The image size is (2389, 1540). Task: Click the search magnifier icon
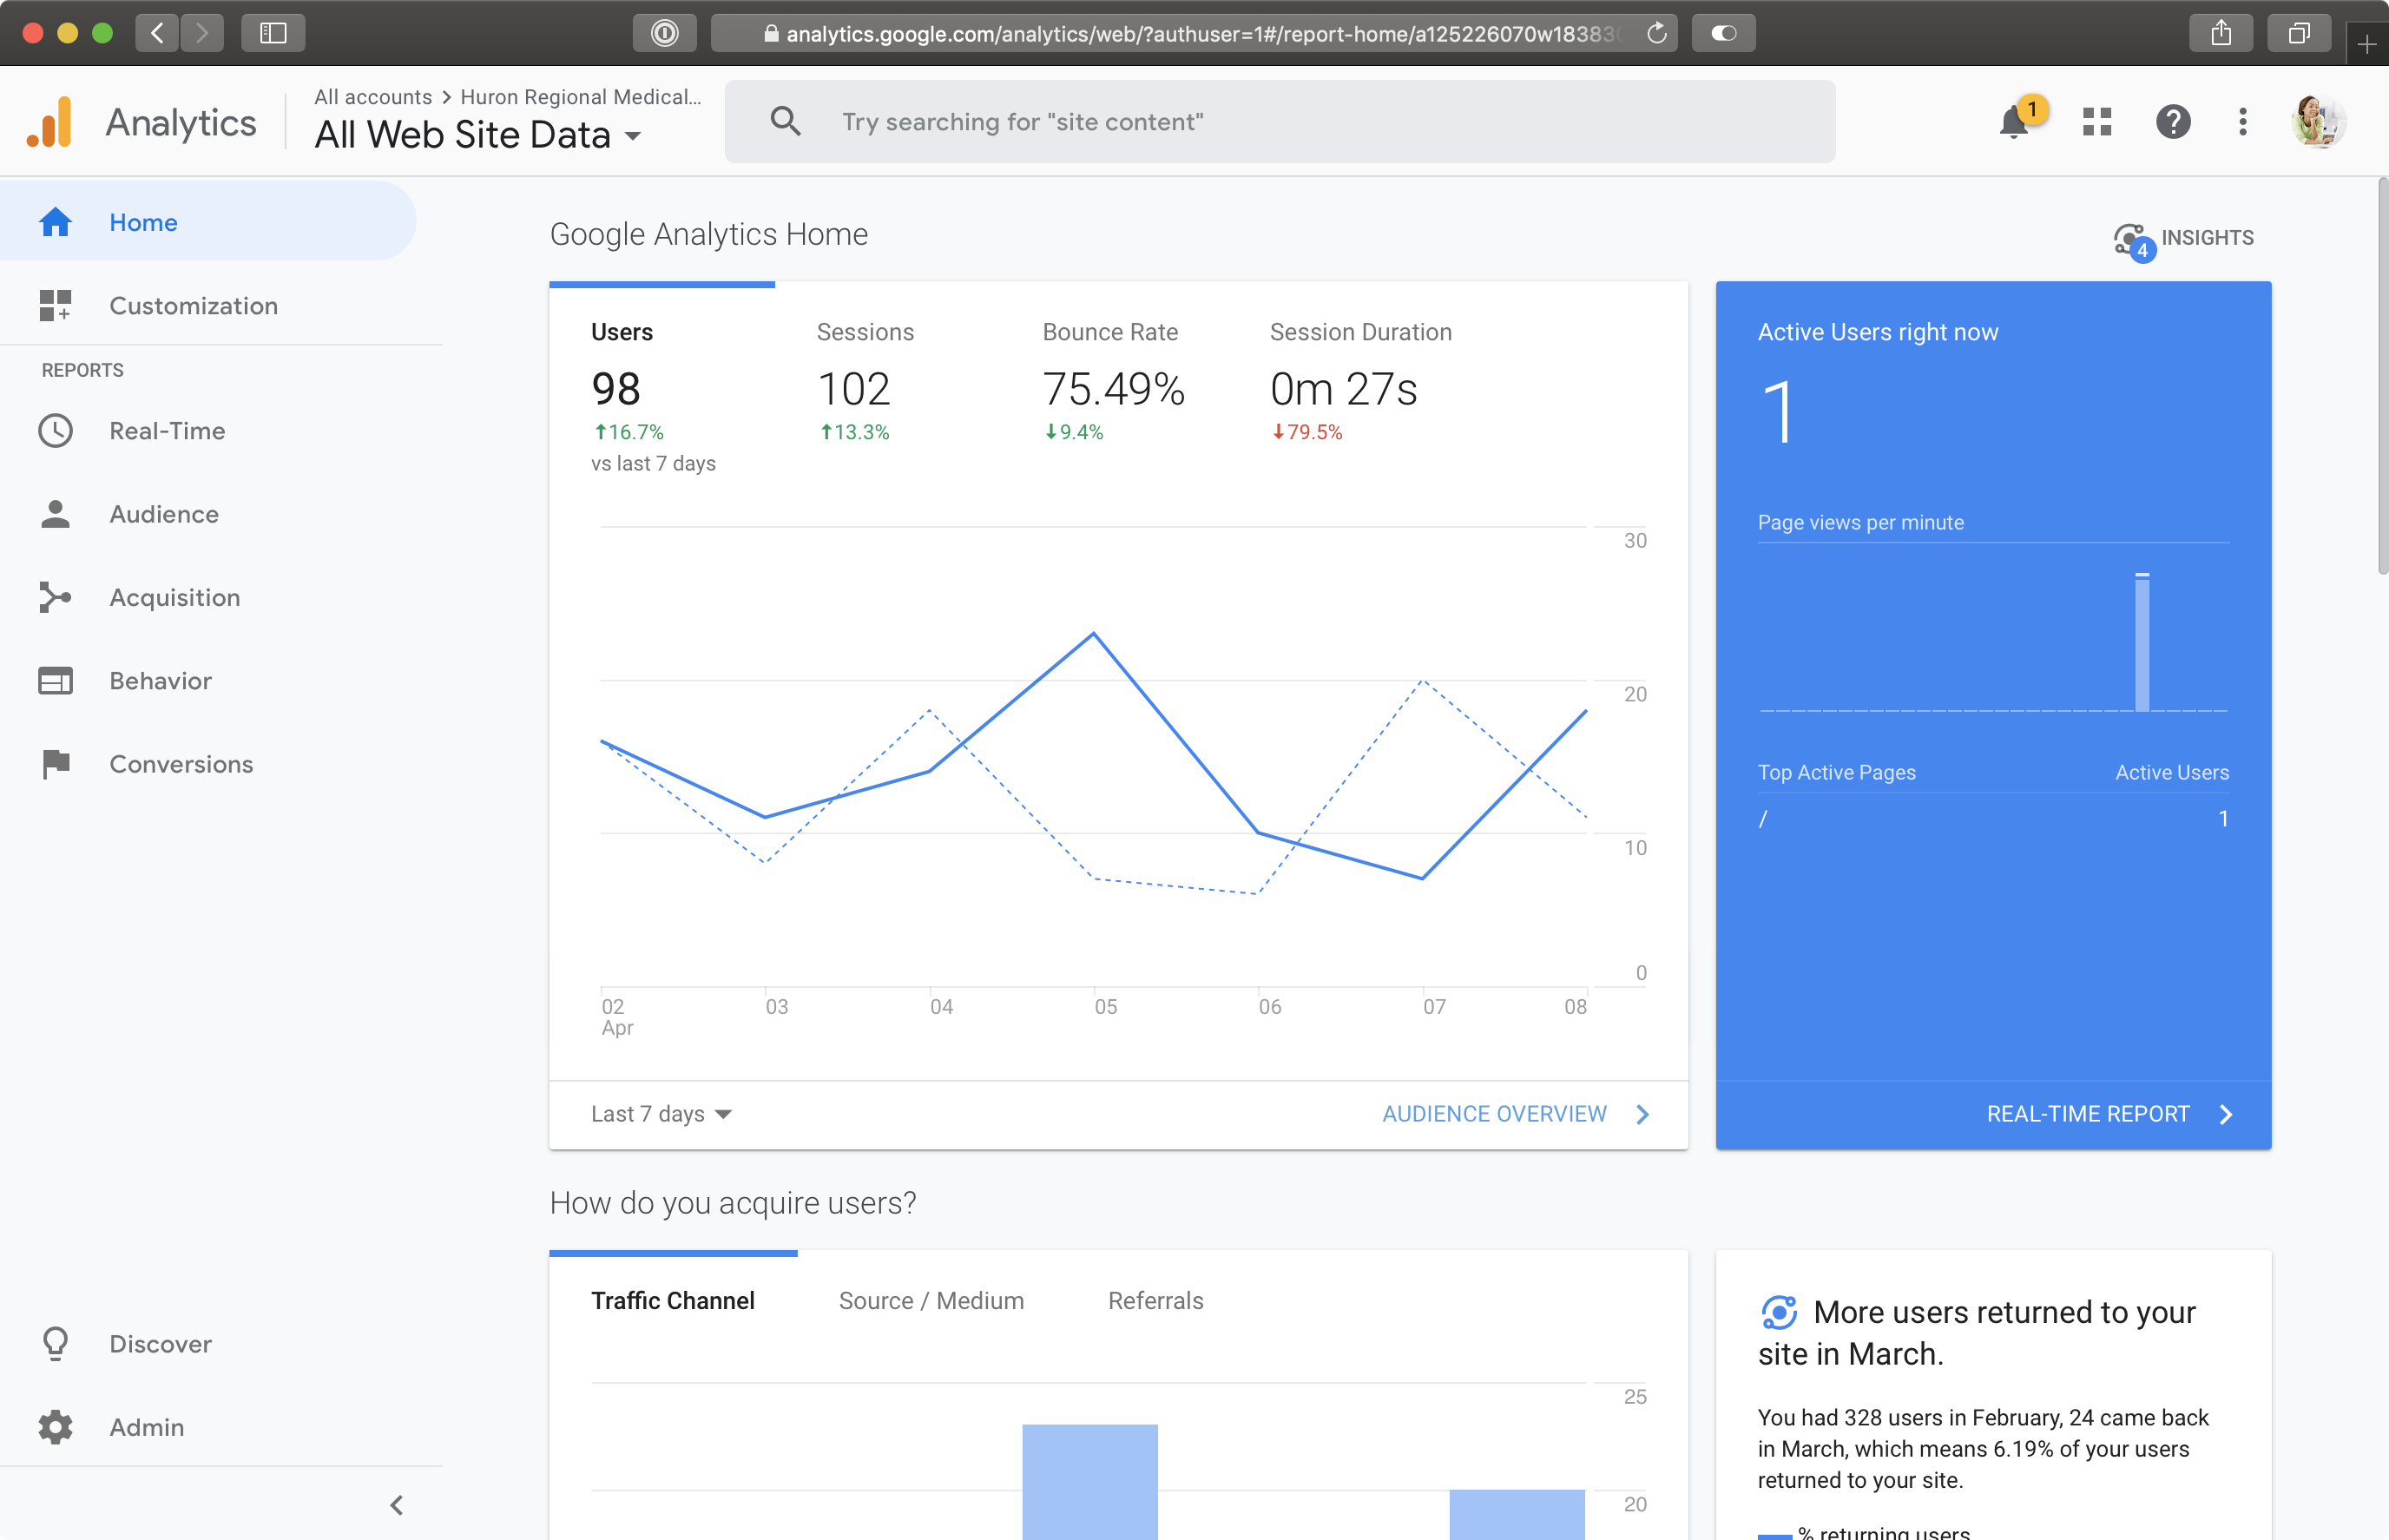pos(786,122)
